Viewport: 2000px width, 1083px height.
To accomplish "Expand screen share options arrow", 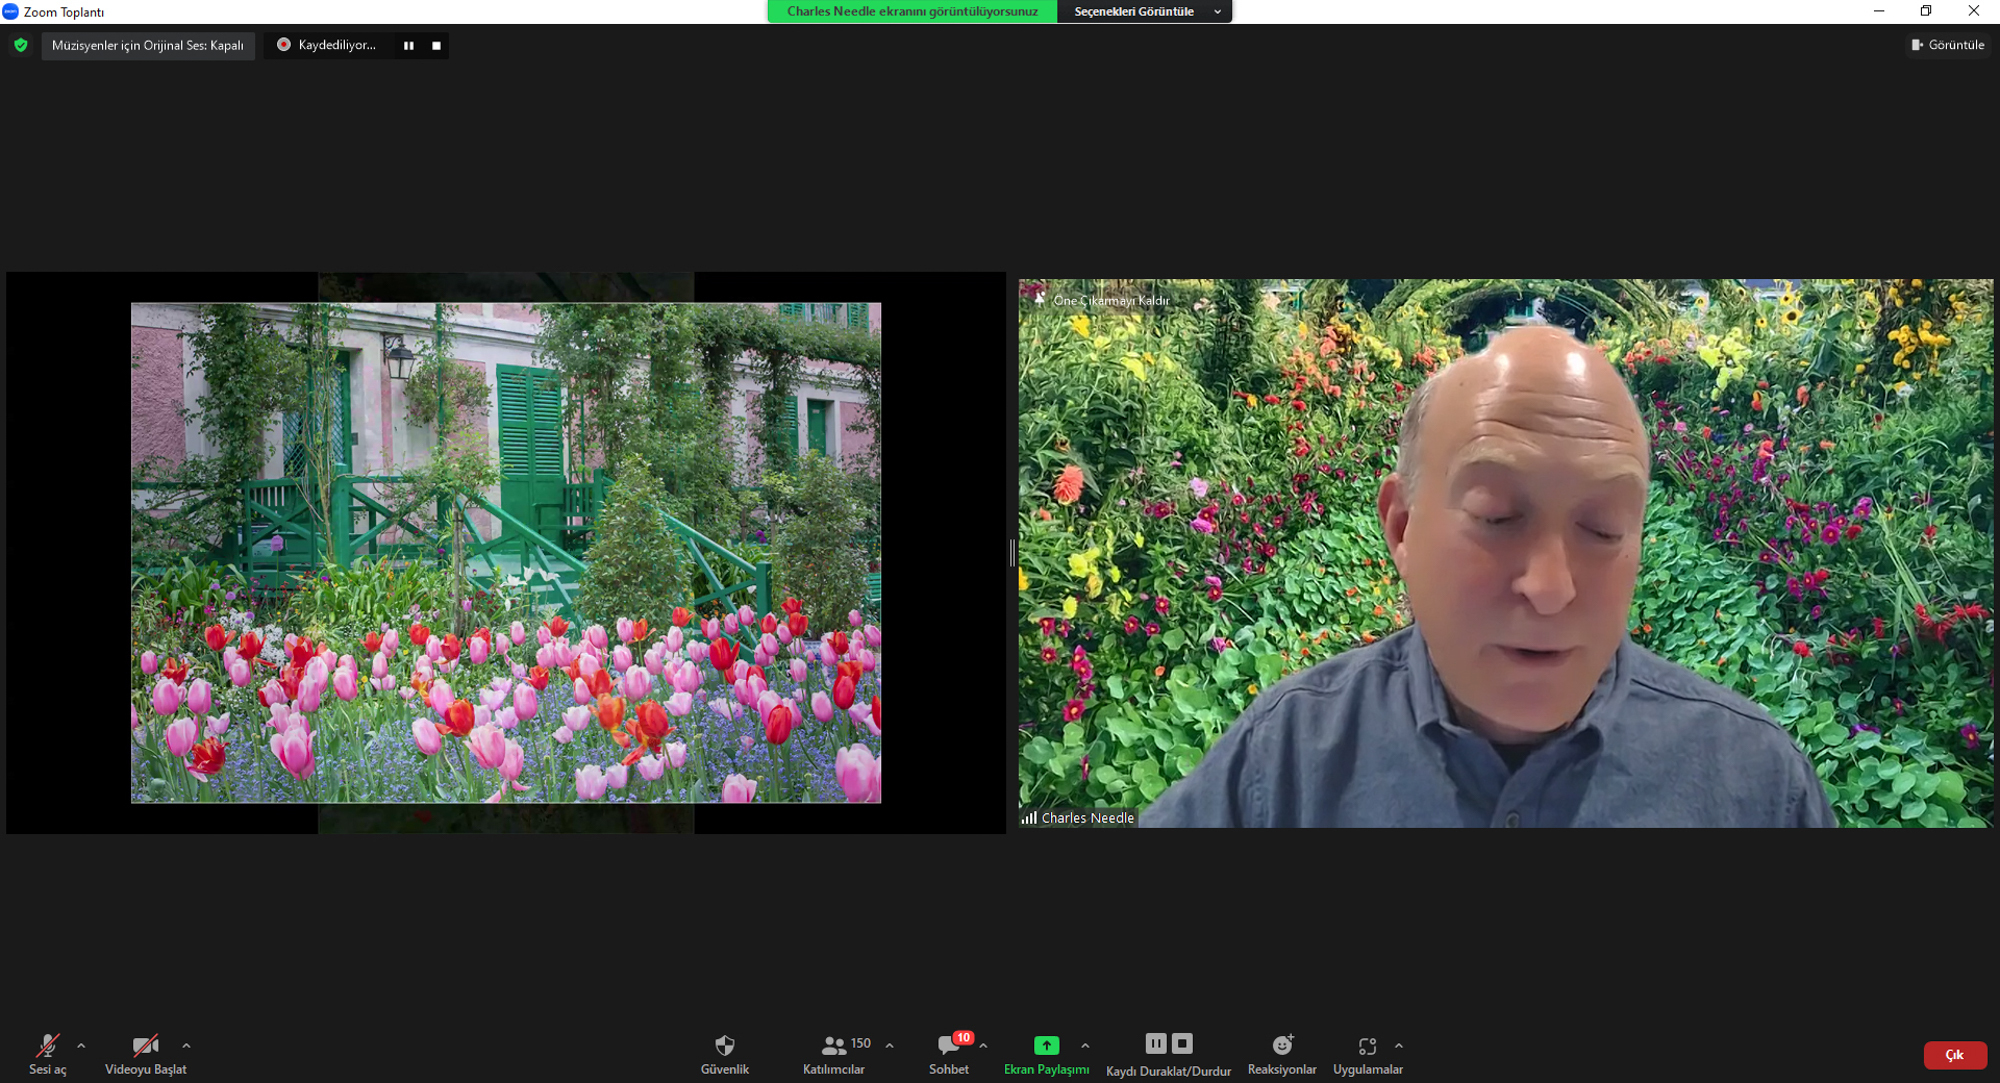I will [x=1085, y=1046].
